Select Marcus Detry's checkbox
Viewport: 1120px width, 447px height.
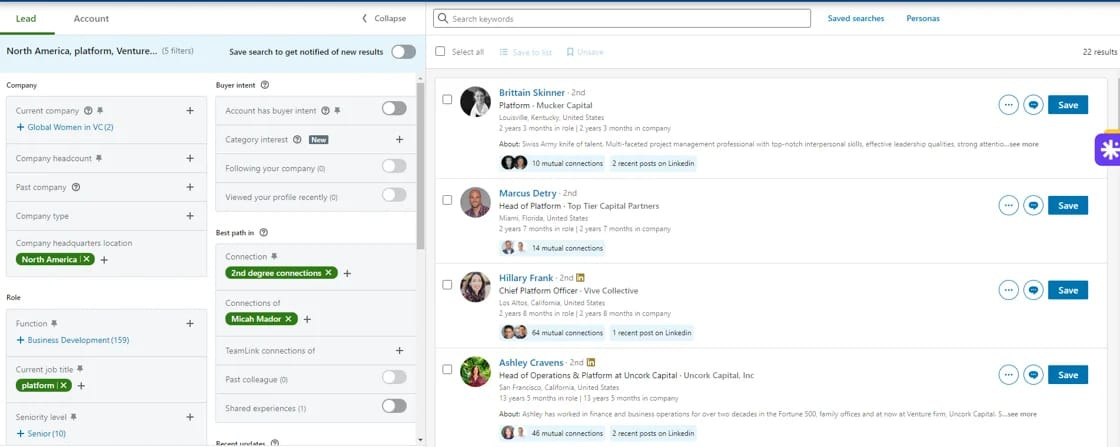pos(447,200)
